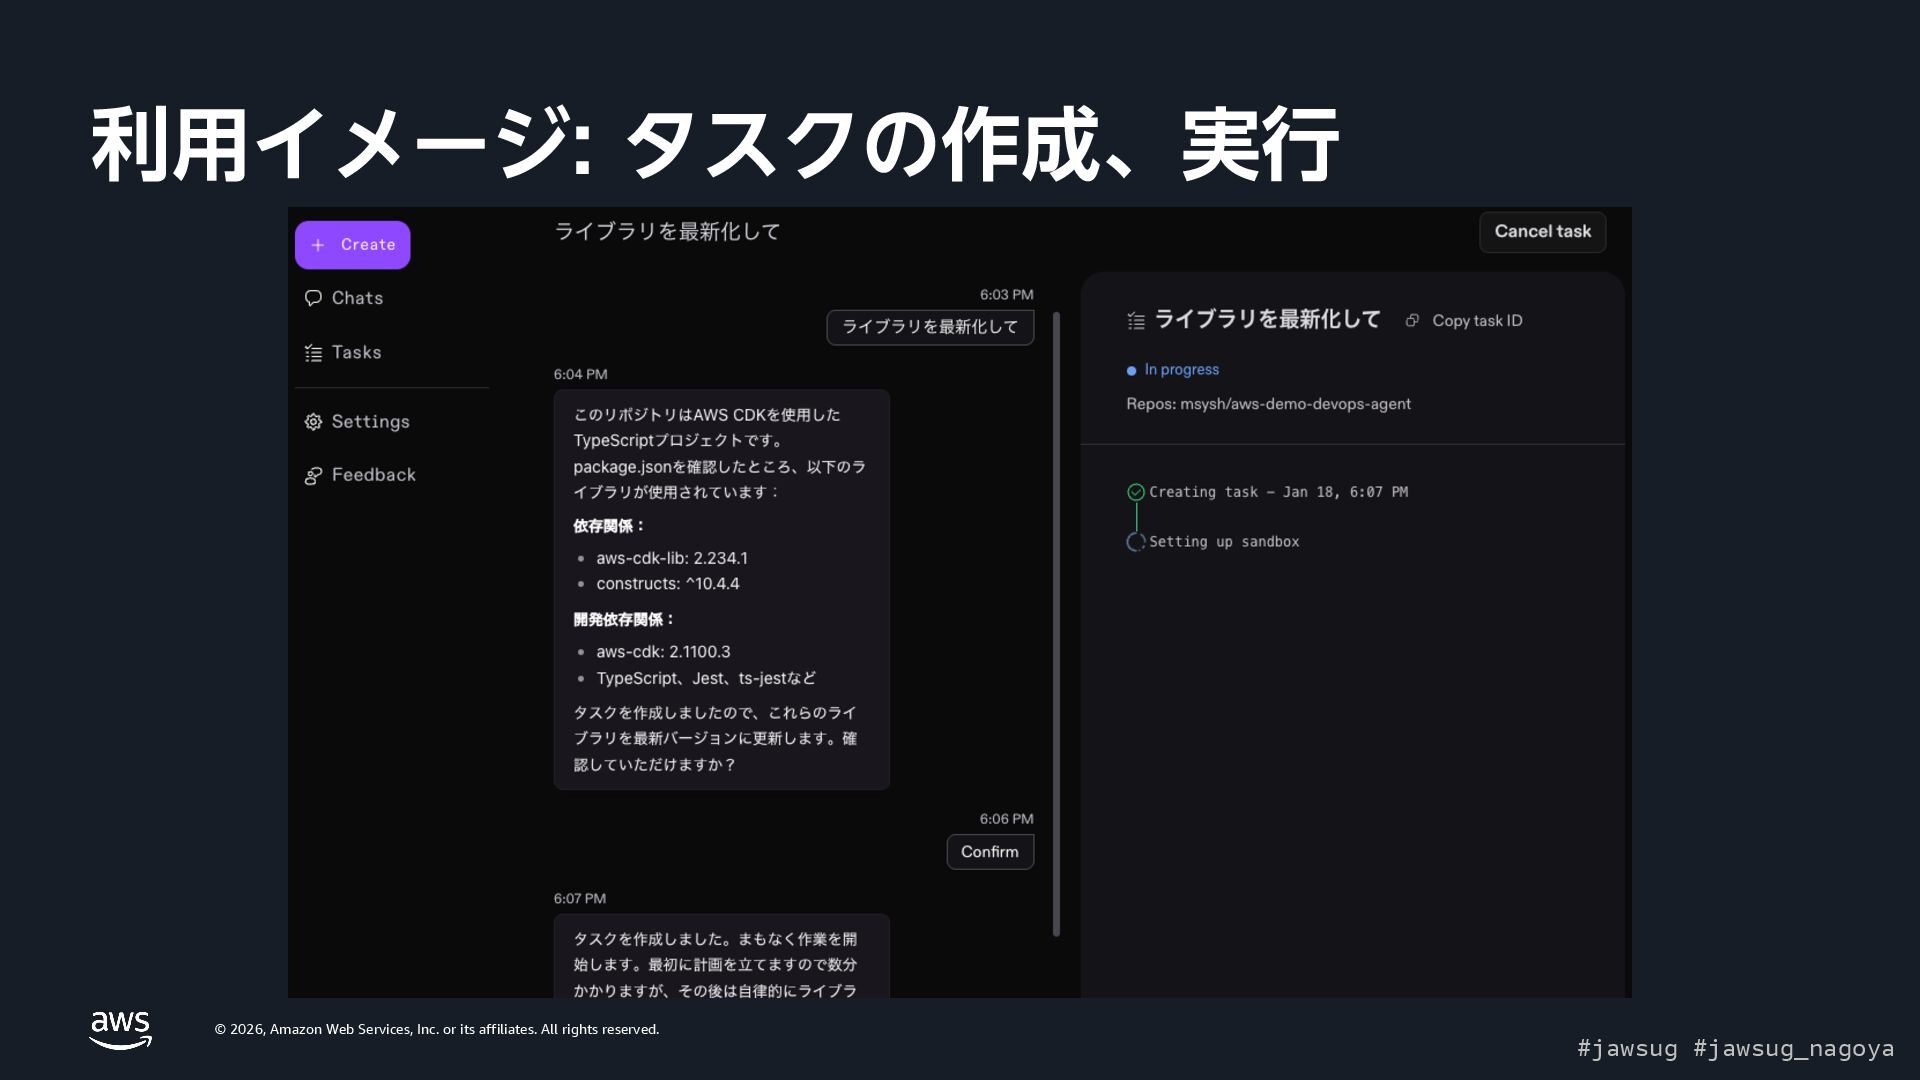Click the Tasks checklist icon in sidebar
The image size is (1920, 1080).
[x=313, y=353]
